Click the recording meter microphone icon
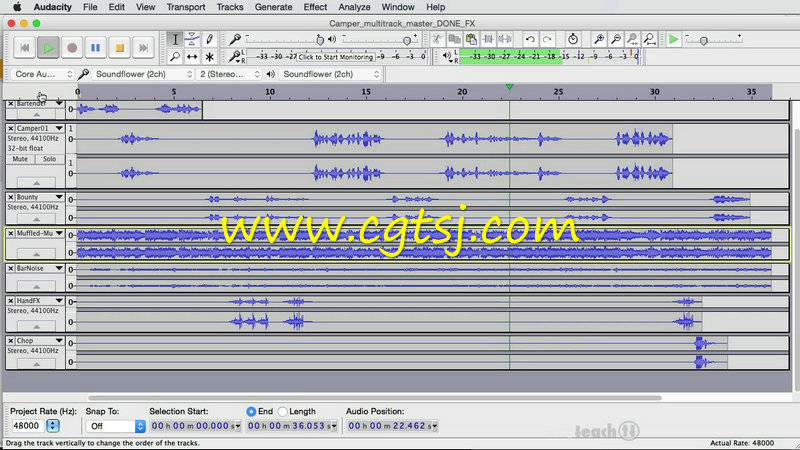Image resolution: width=800 pixels, height=450 pixels. coord(234,56)
